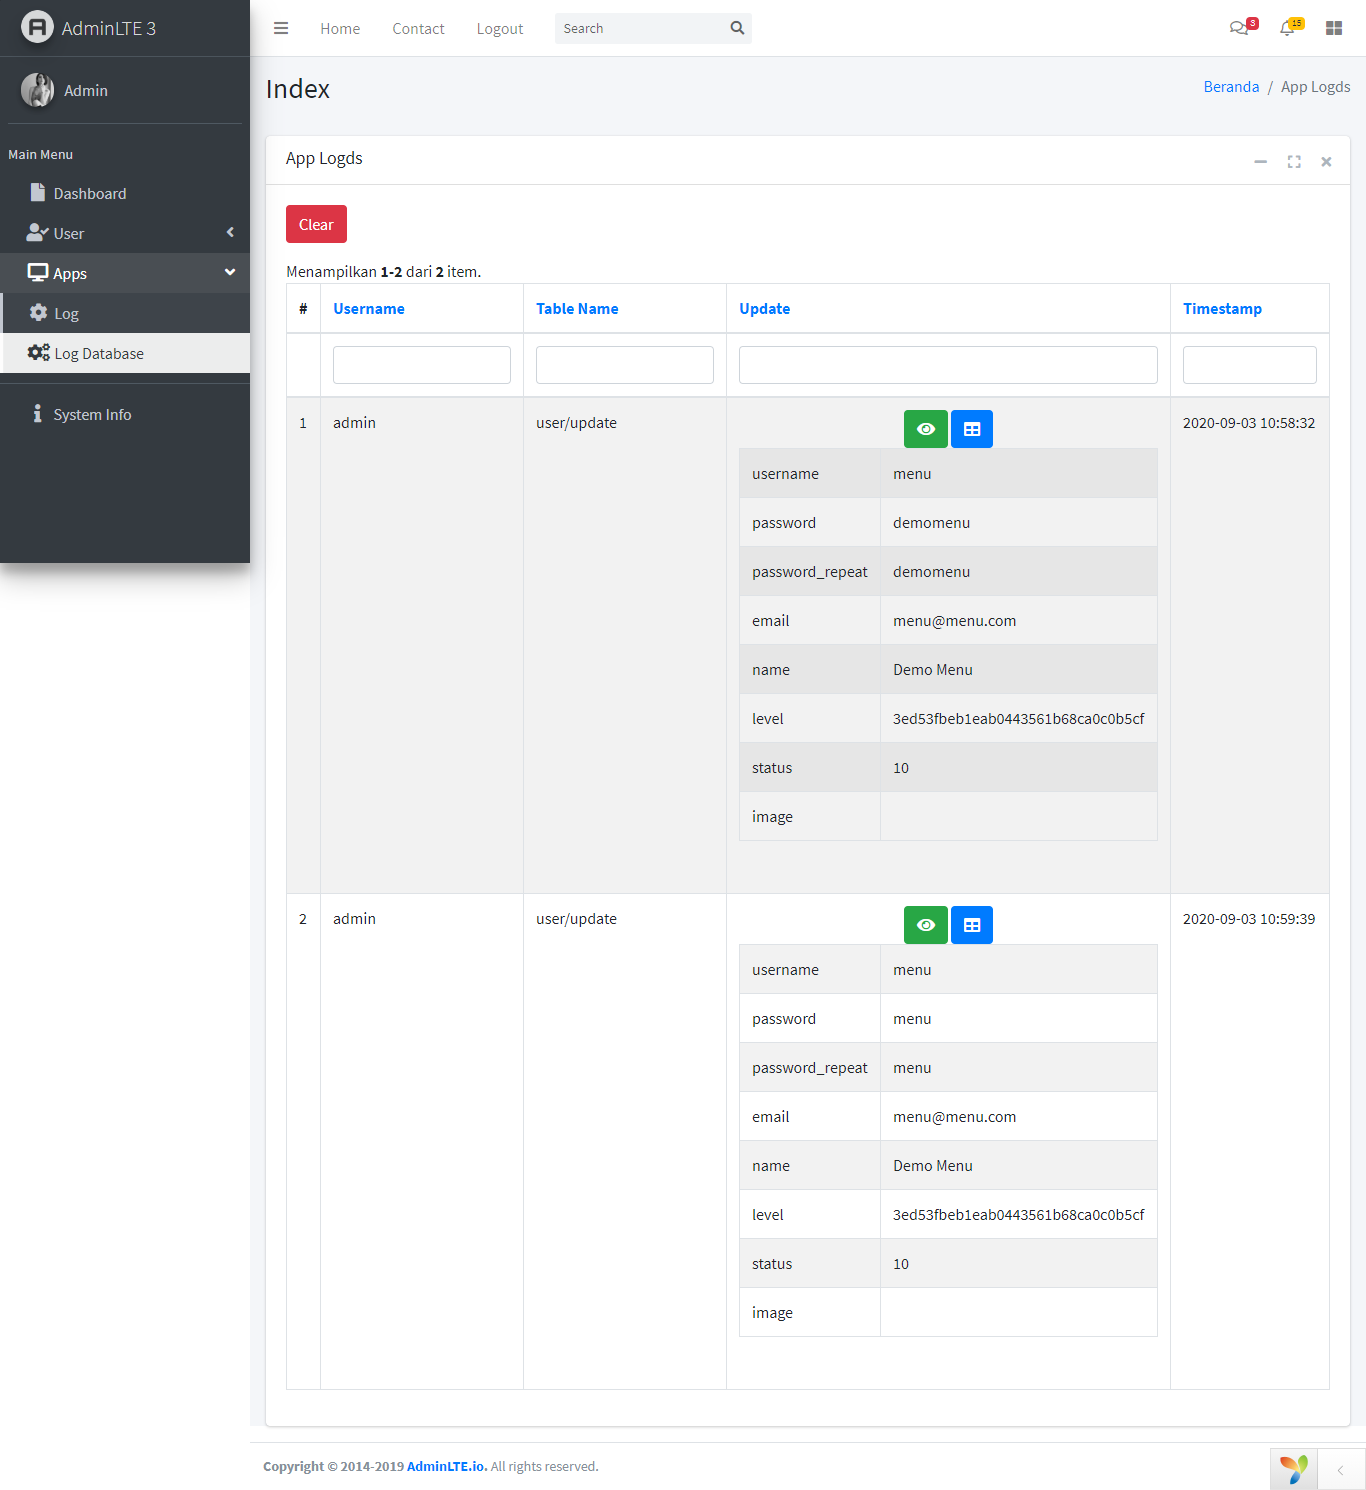Focus the Username filter input

click(x=422, y=365)
